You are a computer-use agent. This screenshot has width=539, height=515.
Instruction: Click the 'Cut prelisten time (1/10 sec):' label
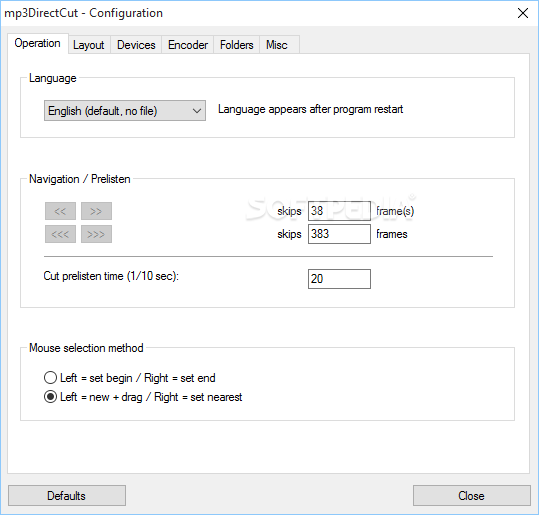click(x=111, y=276)
